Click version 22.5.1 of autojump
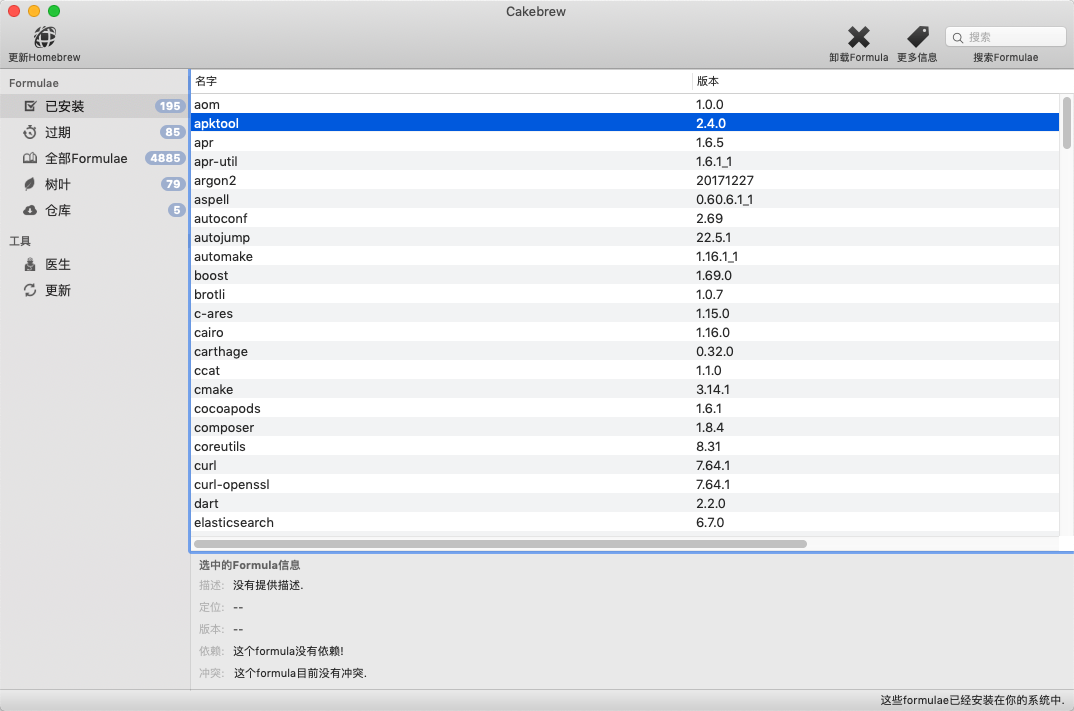1074x711 pixels. point(714,238)
